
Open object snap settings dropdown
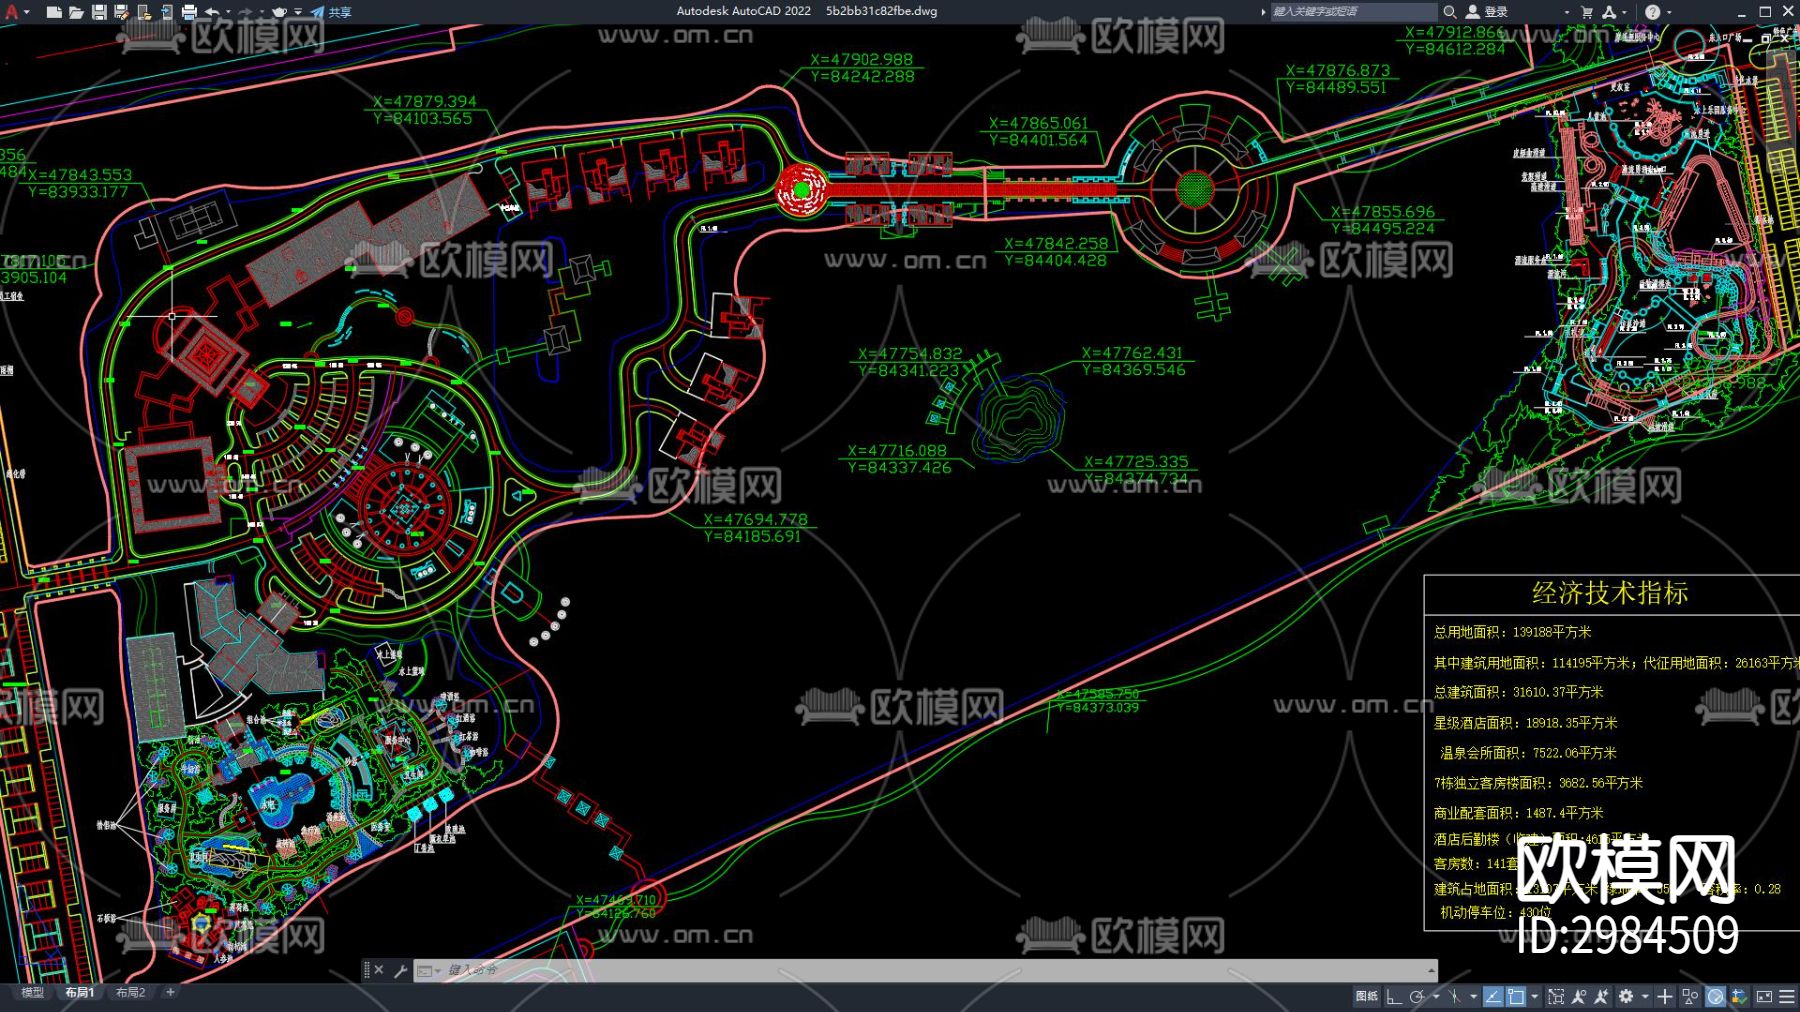(x=1534, y=997)
